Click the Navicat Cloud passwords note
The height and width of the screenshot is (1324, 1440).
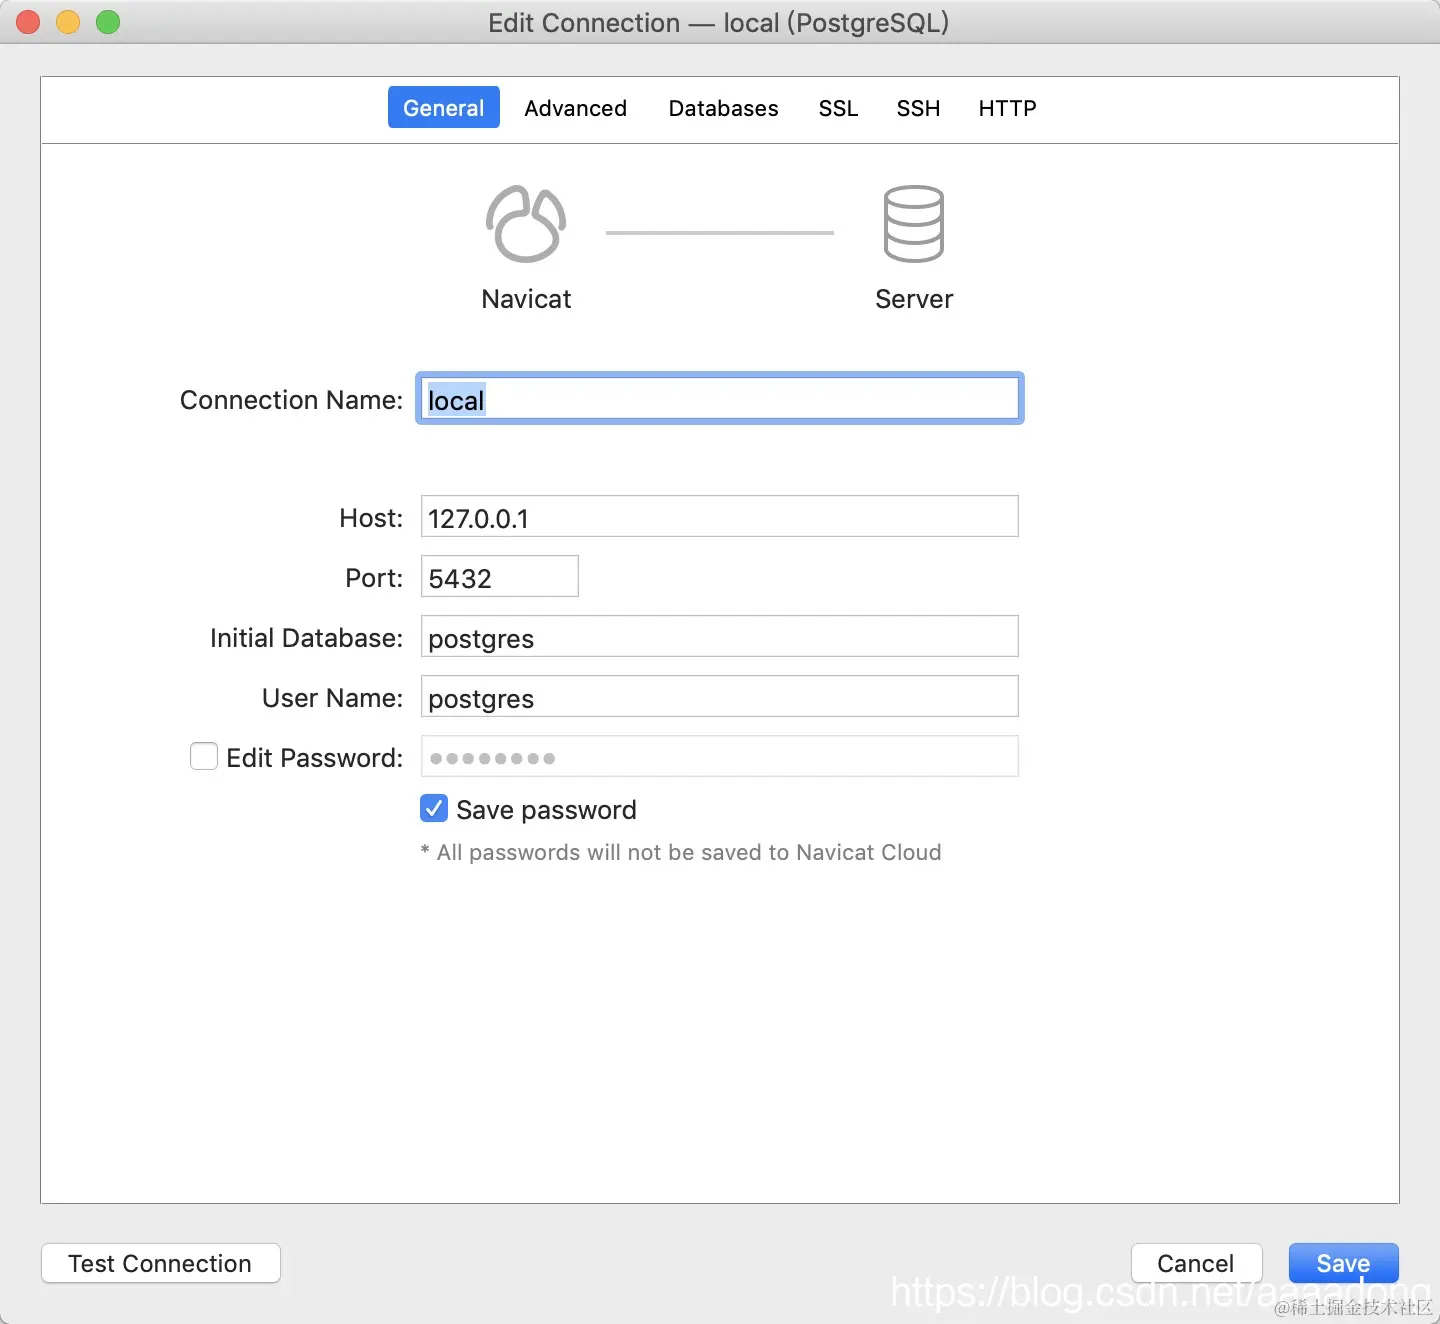click(681, 852)
